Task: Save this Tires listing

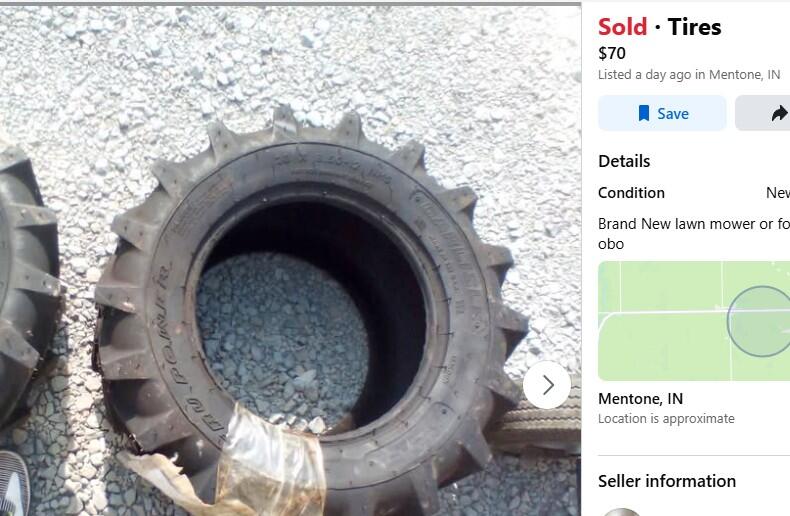Action: (662, 113)
